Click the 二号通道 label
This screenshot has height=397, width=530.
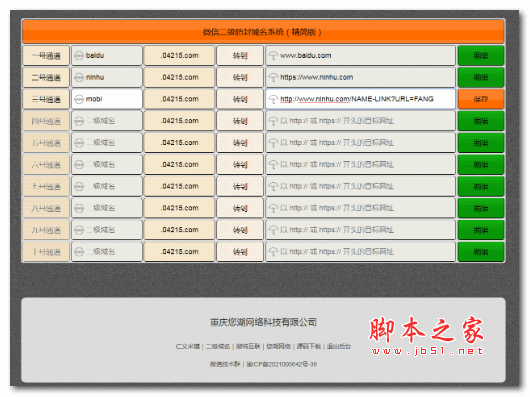46,77
